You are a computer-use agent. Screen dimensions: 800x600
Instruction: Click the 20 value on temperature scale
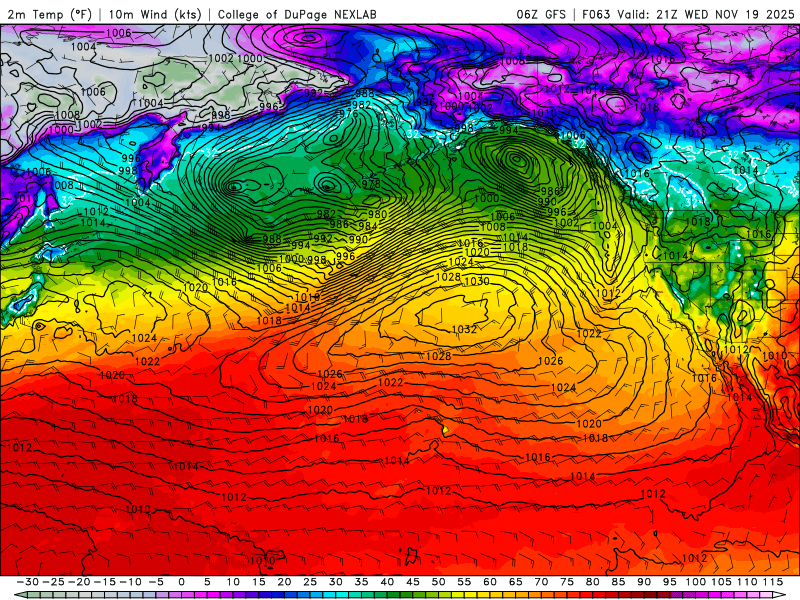pos(284,582)
